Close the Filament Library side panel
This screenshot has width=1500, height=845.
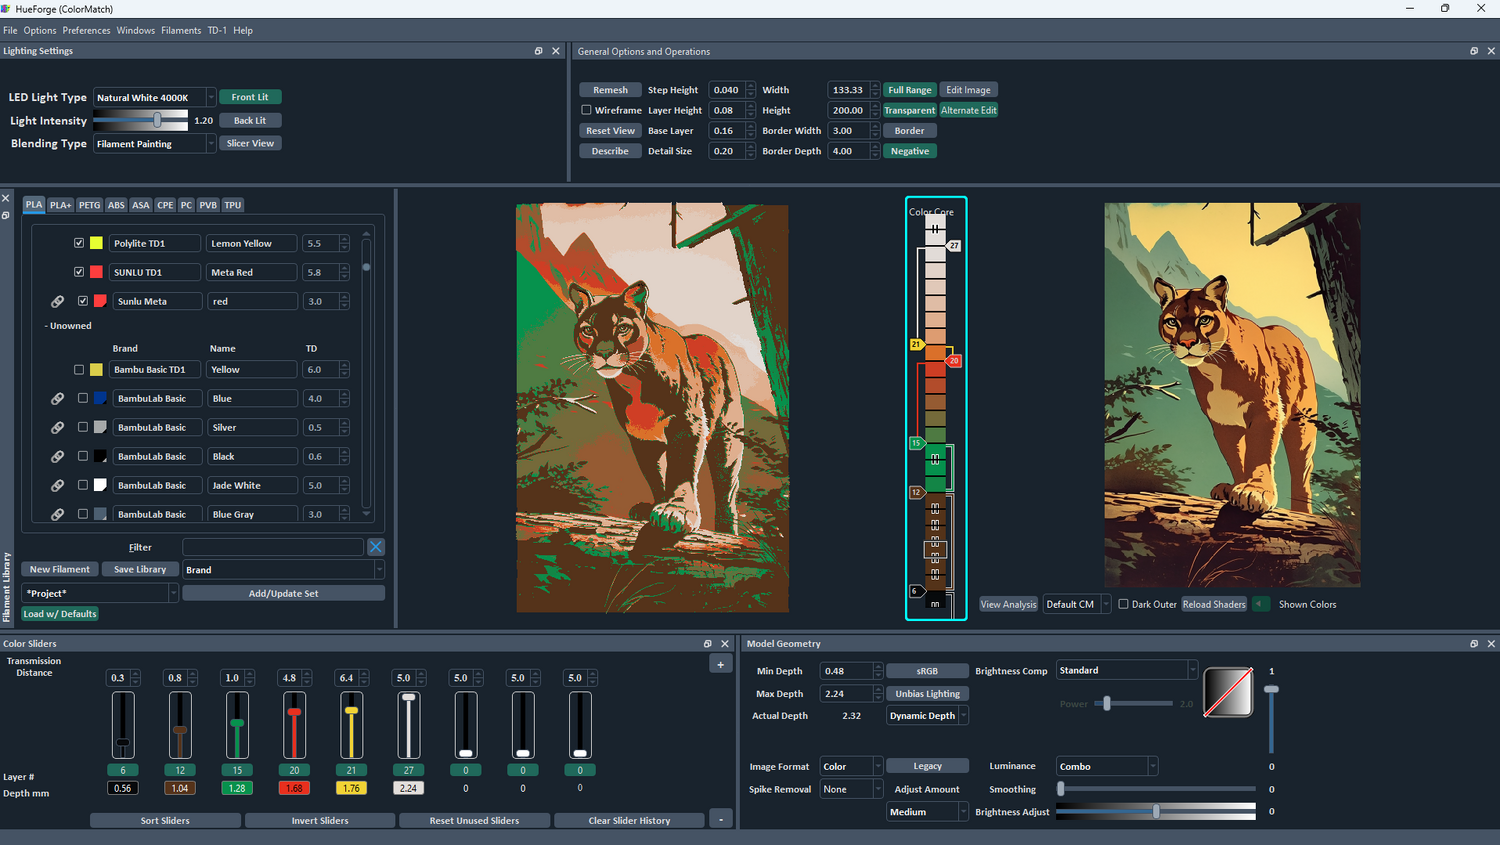click(6, 198)
